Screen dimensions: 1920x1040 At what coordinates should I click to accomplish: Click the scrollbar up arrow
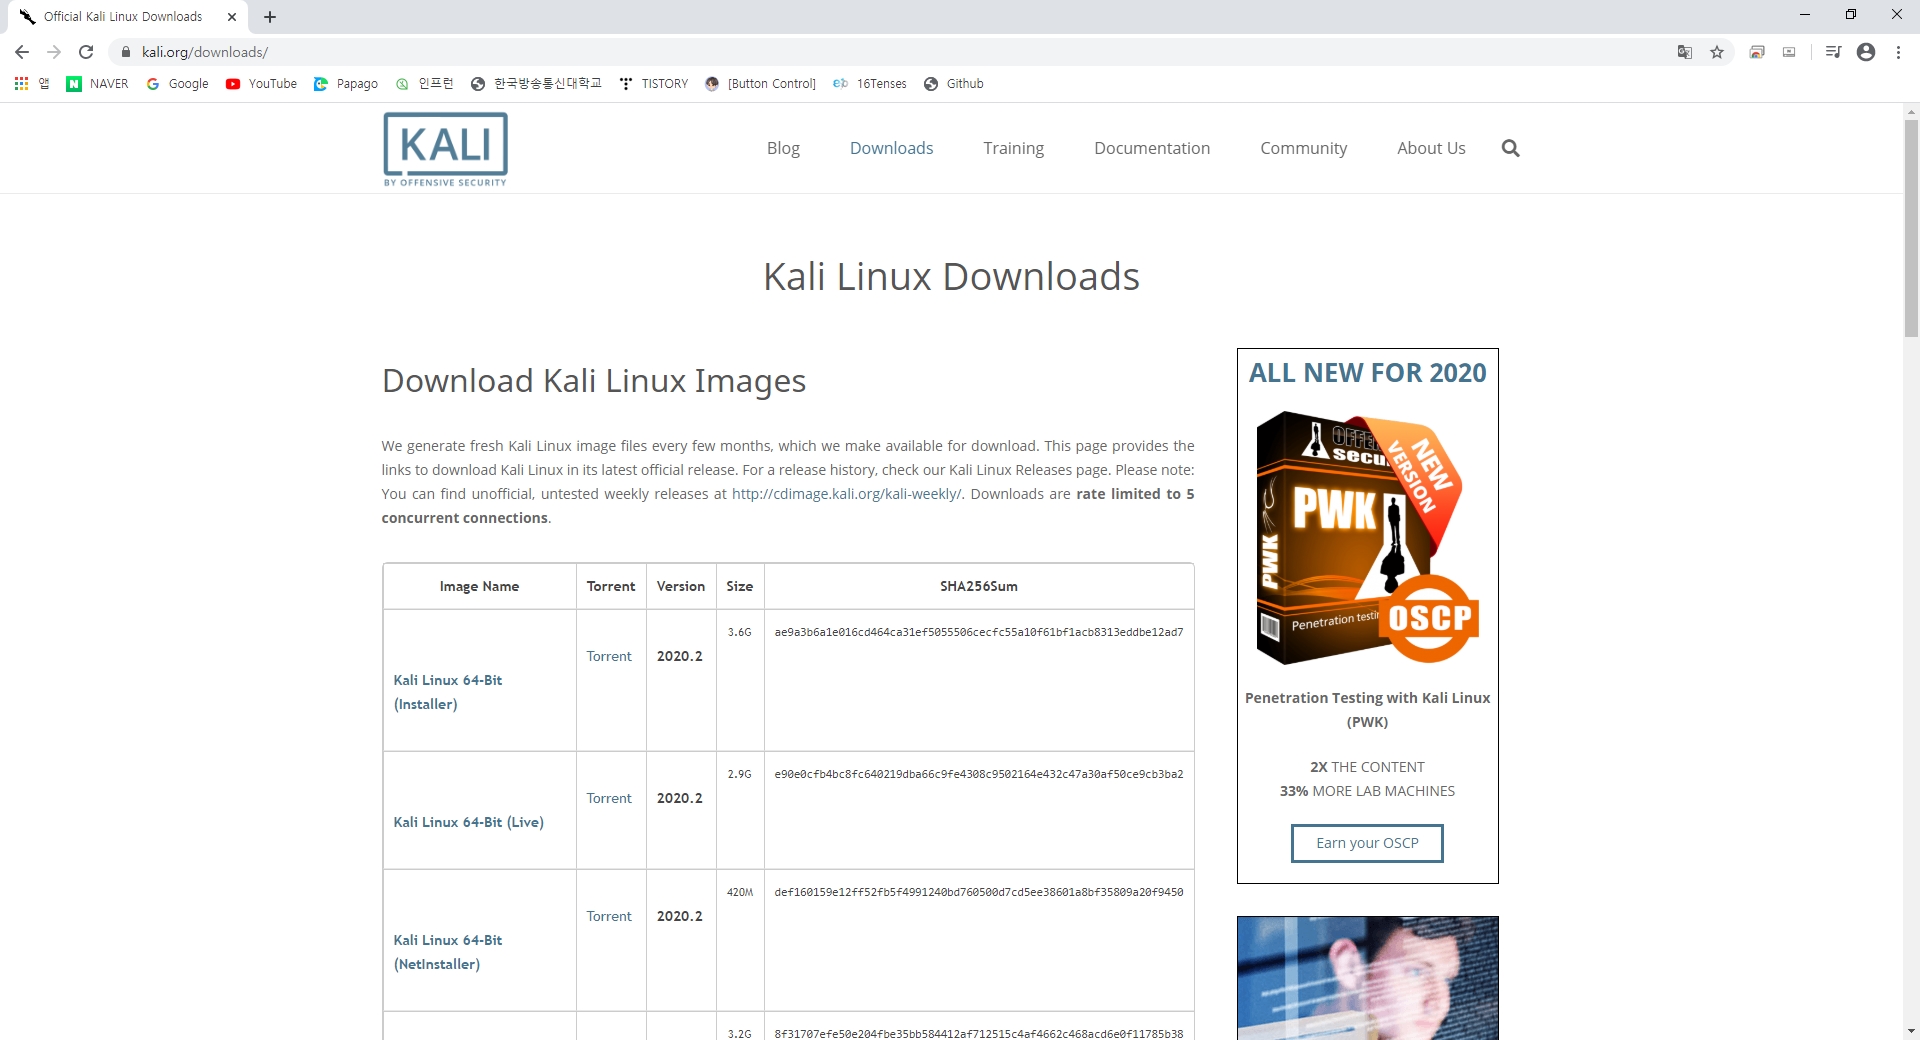(x=1911, y=112)
